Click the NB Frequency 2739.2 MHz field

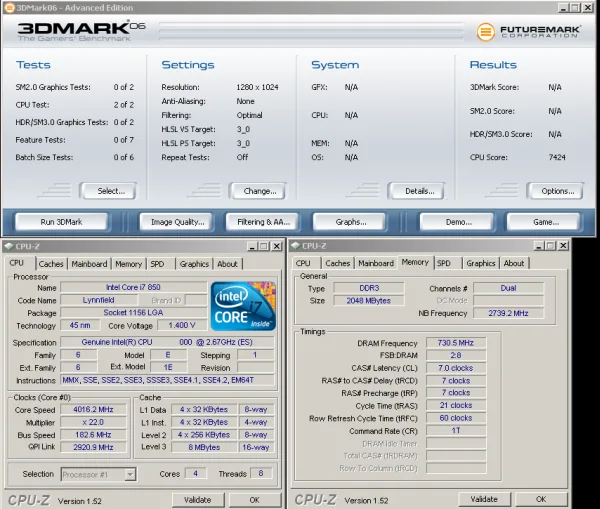coord(508,313)
